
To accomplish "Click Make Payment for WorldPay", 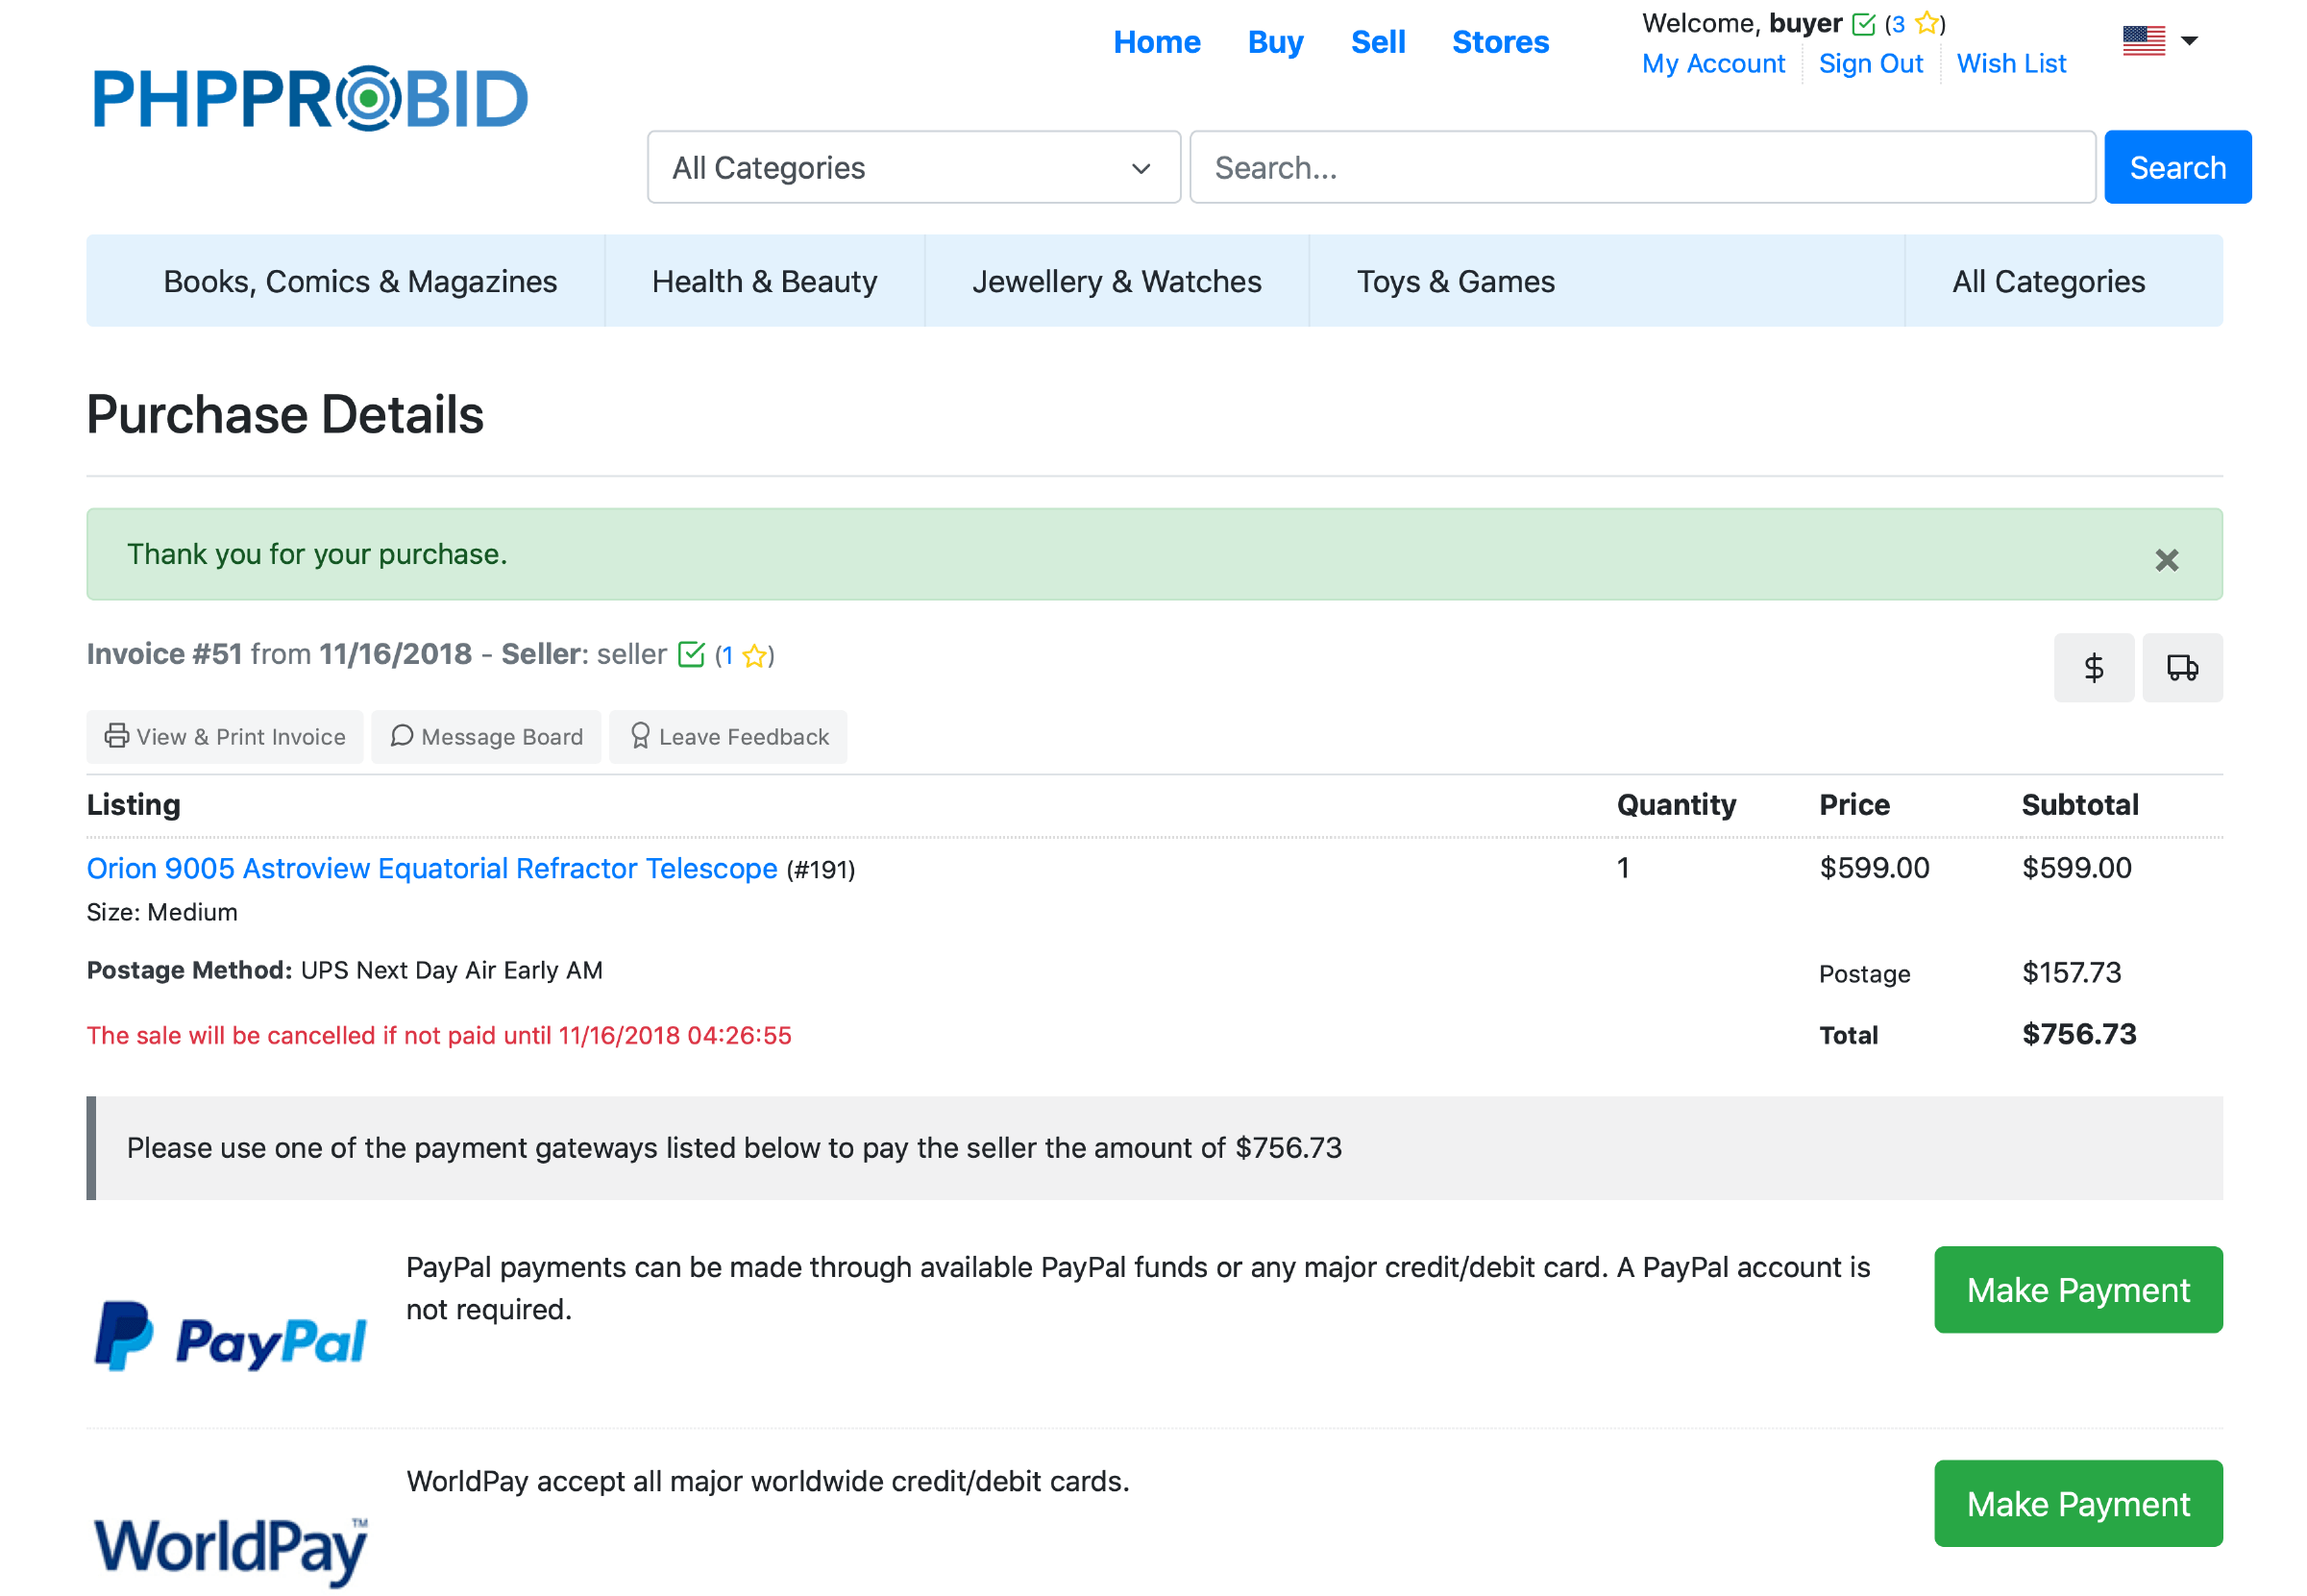I will pyautogui.click(x=2077, y=1503).
